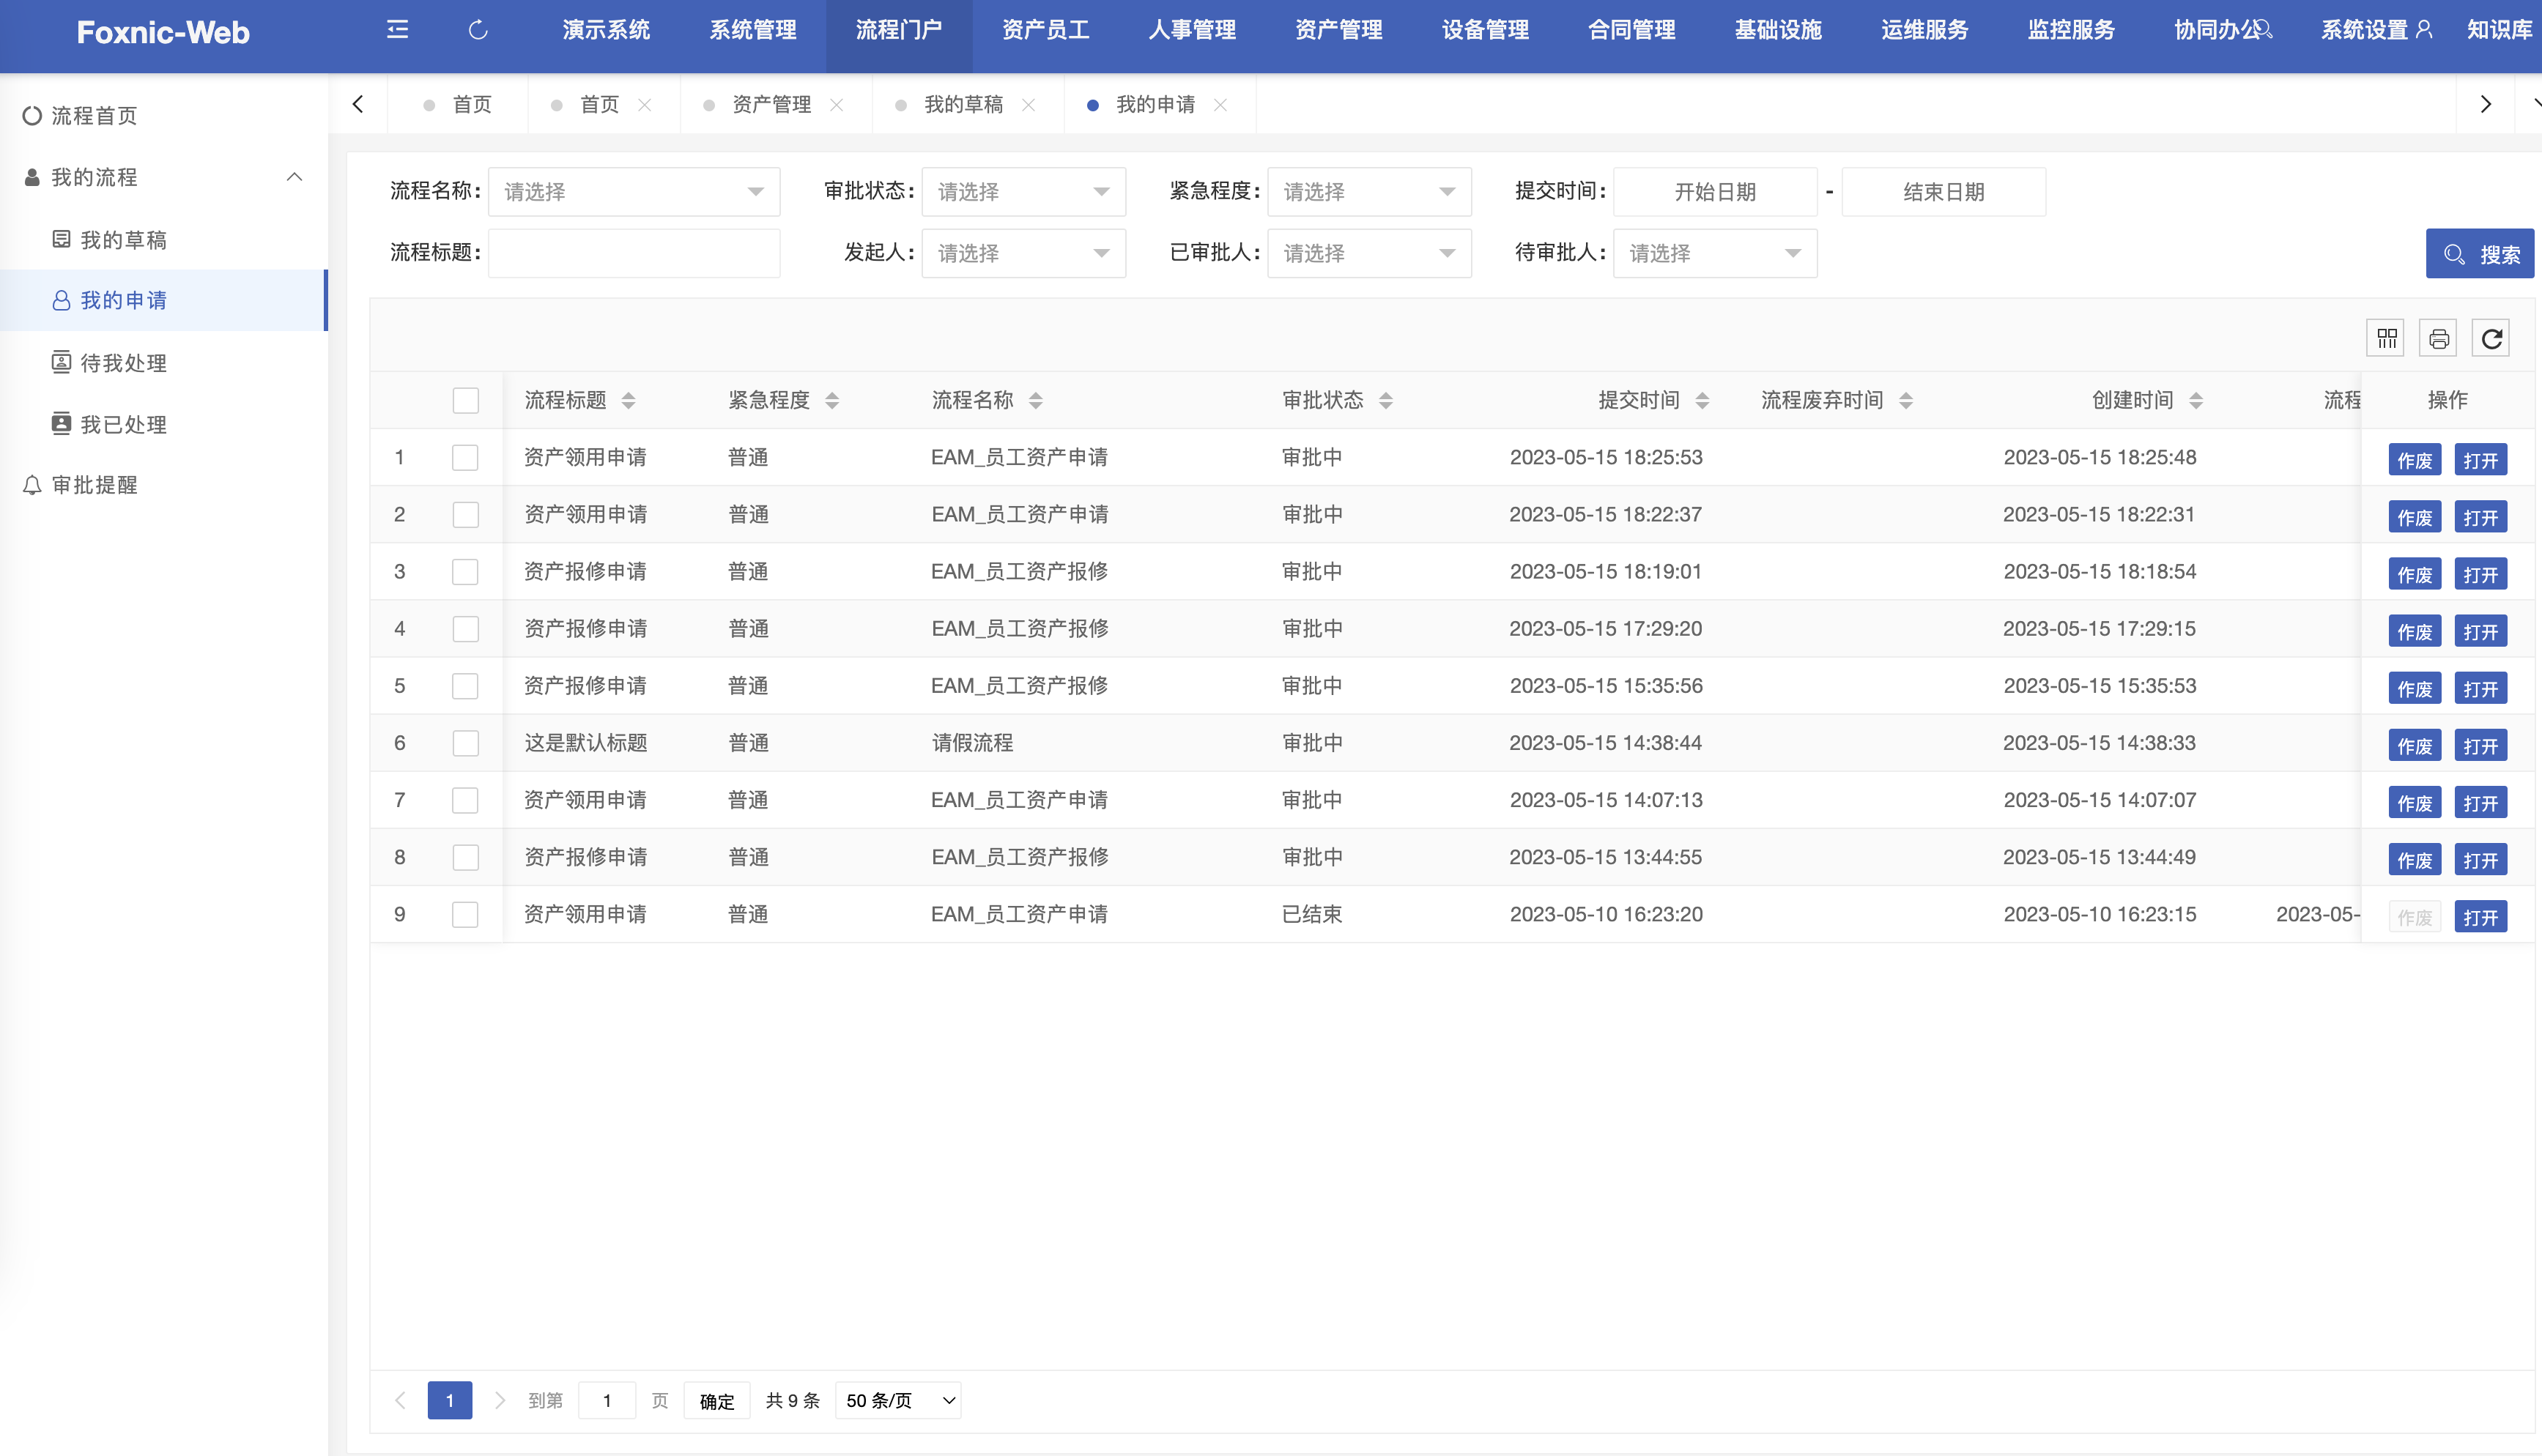Select the checkbox for row 1 资产领用申请

pos(465,457)
